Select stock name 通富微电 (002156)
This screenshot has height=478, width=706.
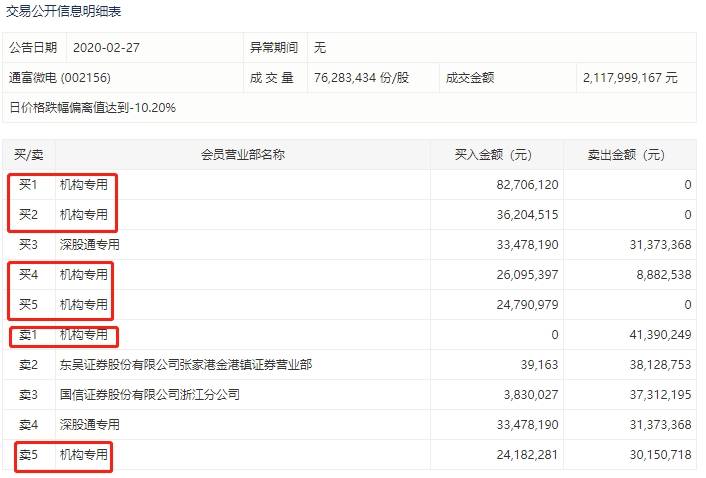pyautogui.click(x=59, y=78)
